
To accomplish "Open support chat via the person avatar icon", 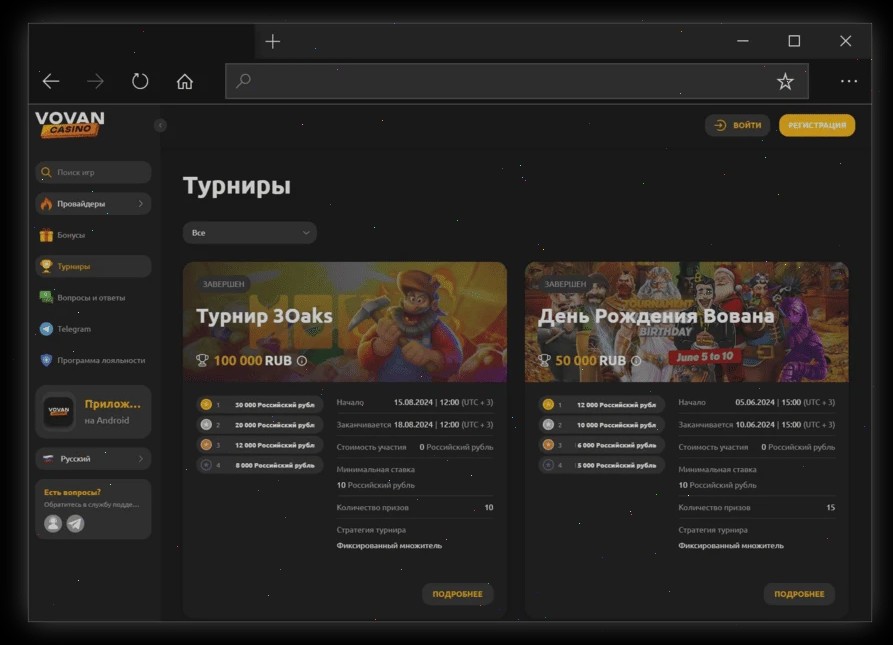I will coord(53,523).
